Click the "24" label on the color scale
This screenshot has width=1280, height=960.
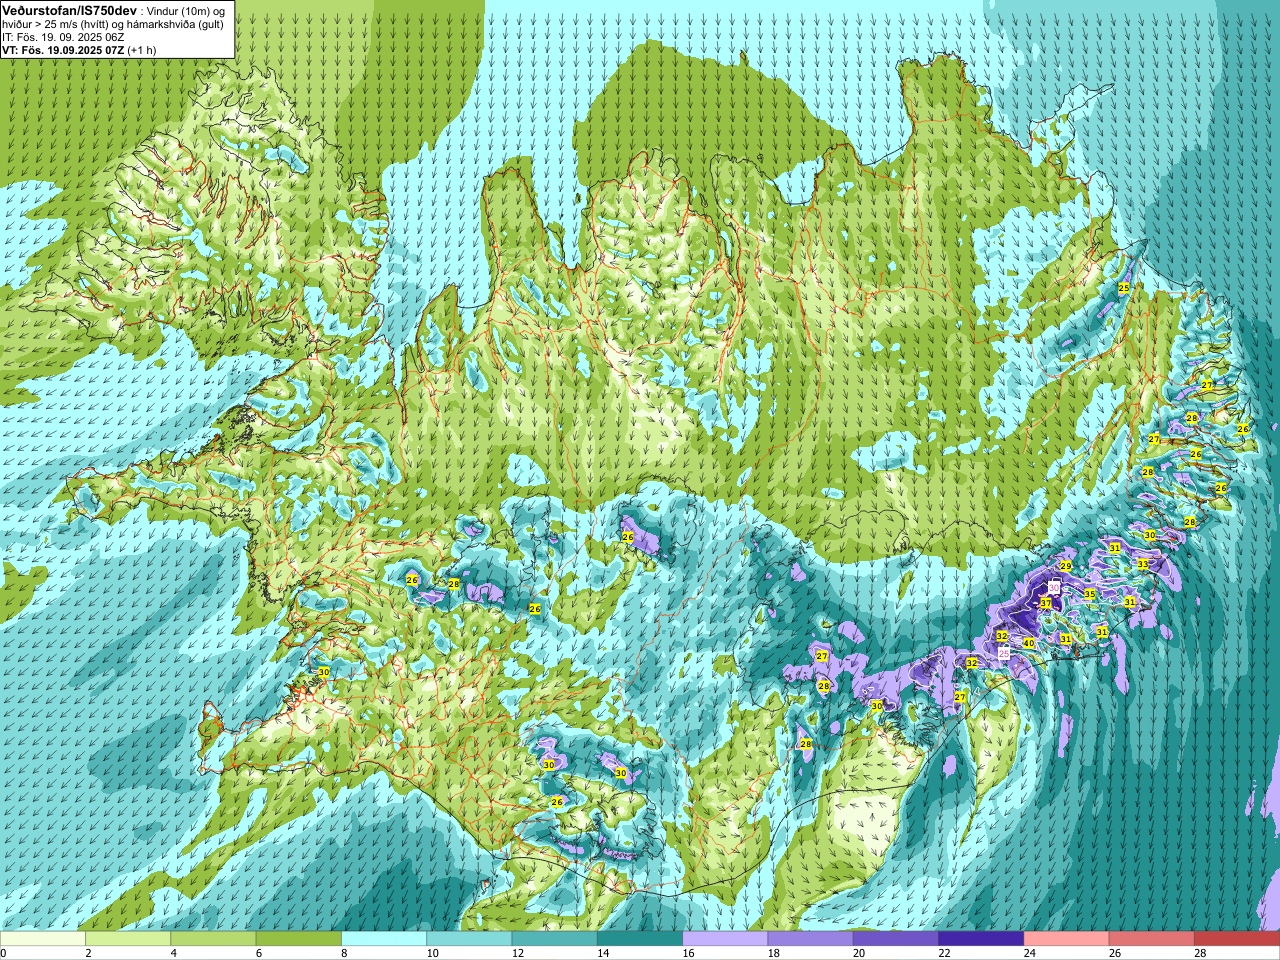tap(1030, 953)
